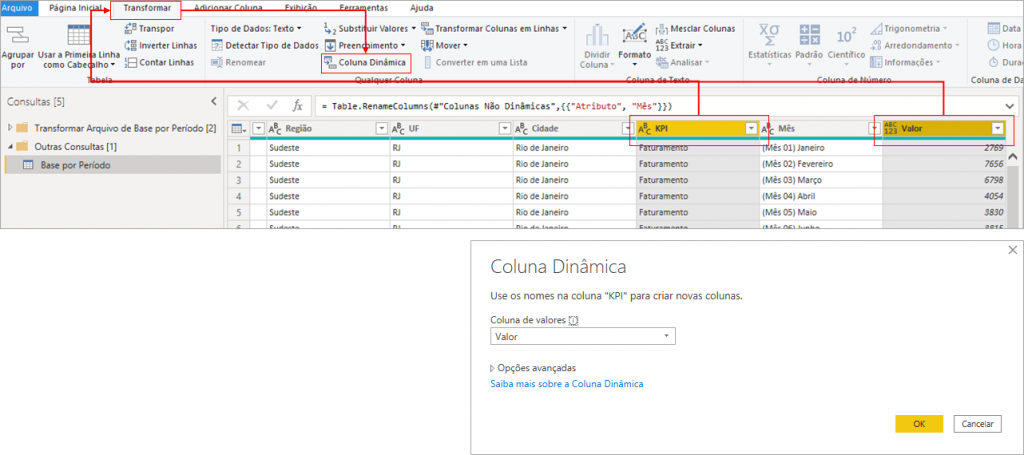Viewport: 1024px width, 455px height.
Task: Open Saiba mais sobre a Coluna Dinâmica link
Action: [x=567, y=384]
